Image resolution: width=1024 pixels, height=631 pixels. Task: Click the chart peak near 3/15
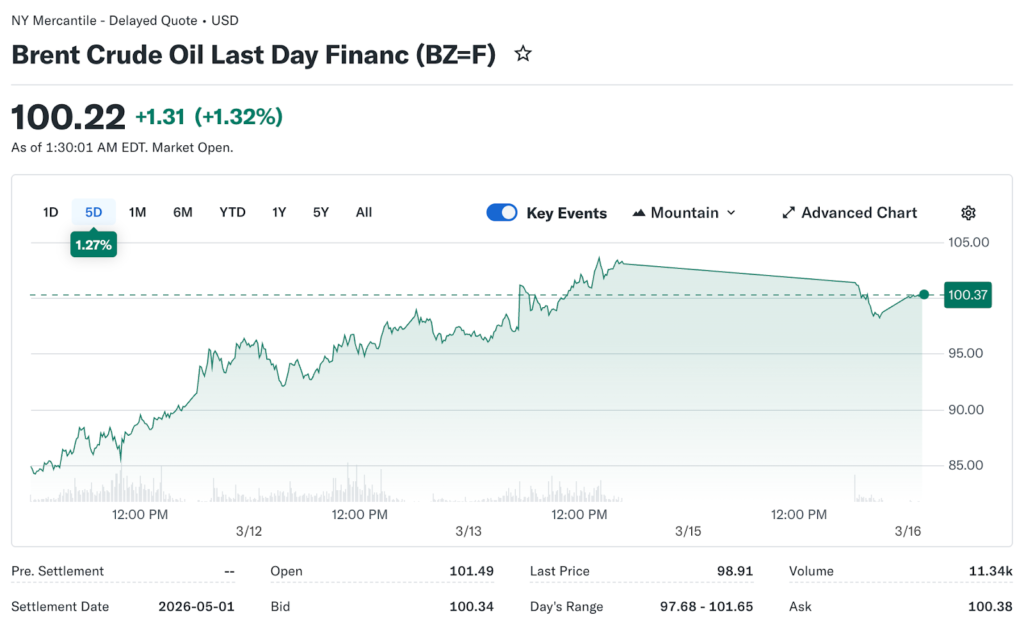(x=599, y=258)
